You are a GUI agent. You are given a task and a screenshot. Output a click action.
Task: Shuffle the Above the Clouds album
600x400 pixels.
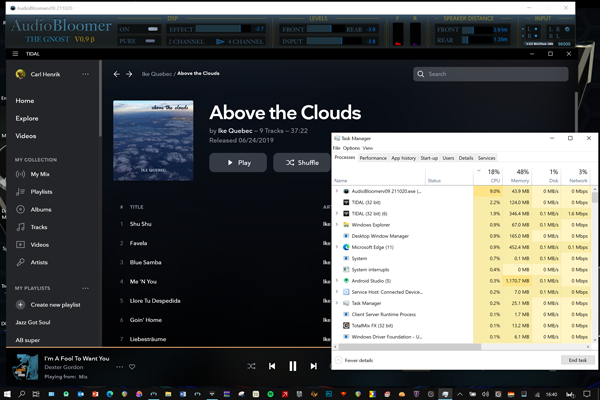302,163
